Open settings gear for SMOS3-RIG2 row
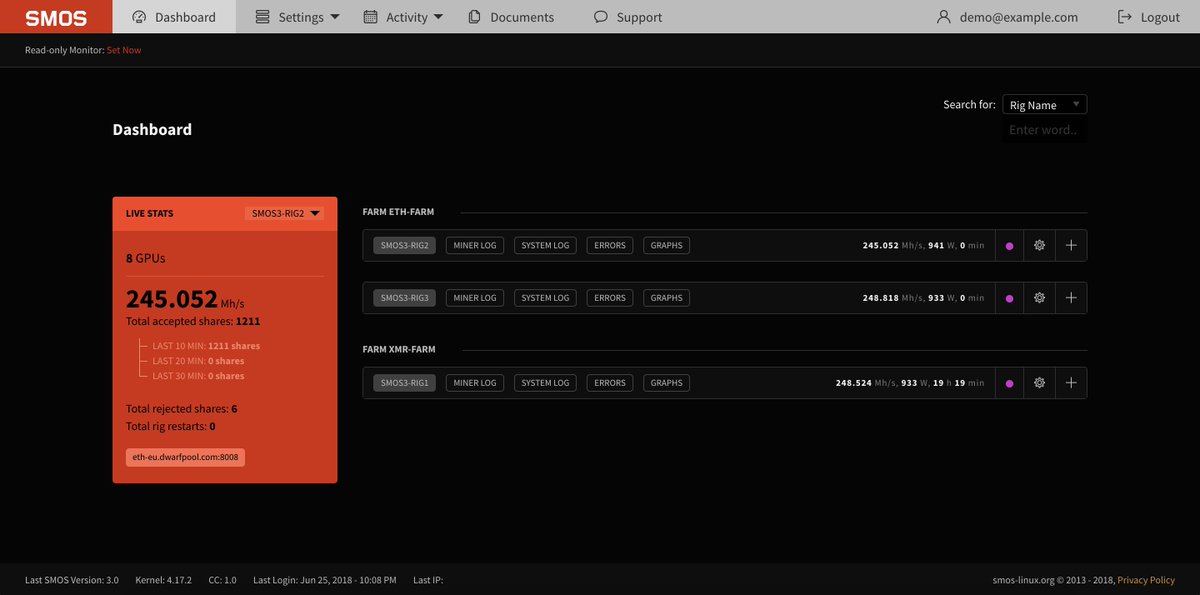Screen dimensions: 1200x595 tap(1039, 245)
